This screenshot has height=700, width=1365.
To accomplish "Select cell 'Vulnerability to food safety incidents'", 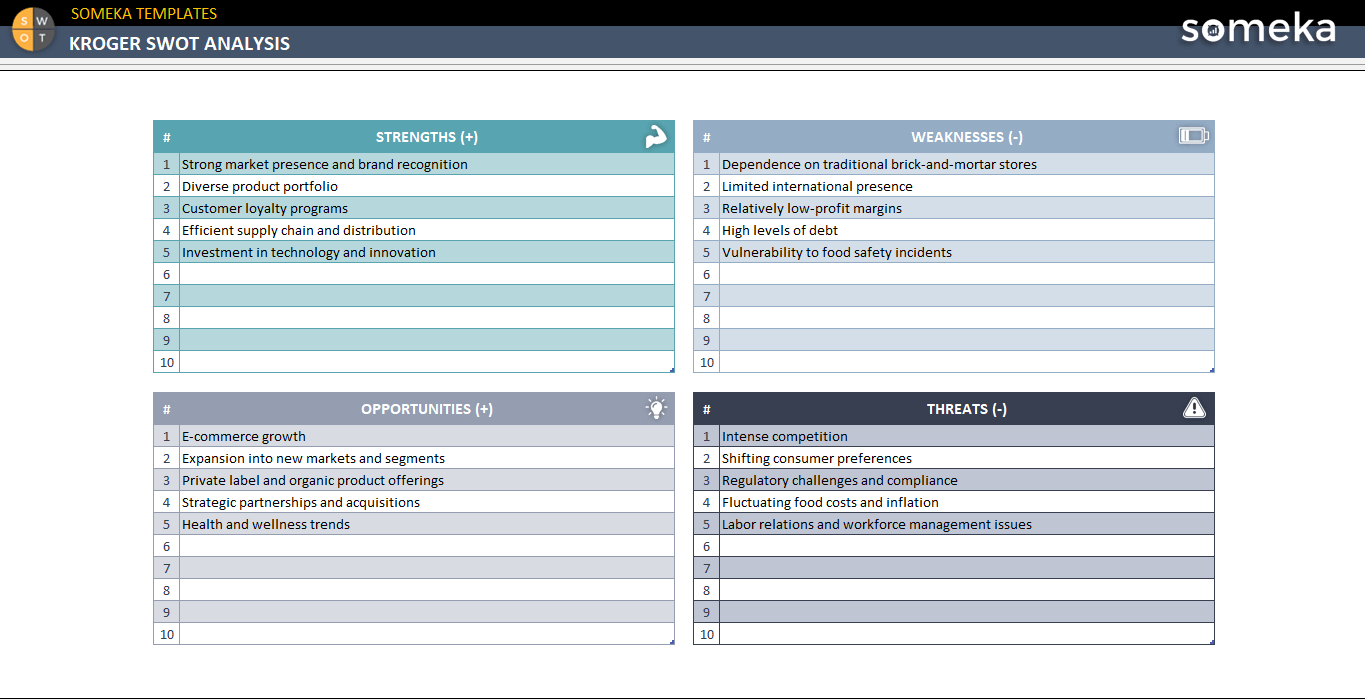I will point(967,252).
